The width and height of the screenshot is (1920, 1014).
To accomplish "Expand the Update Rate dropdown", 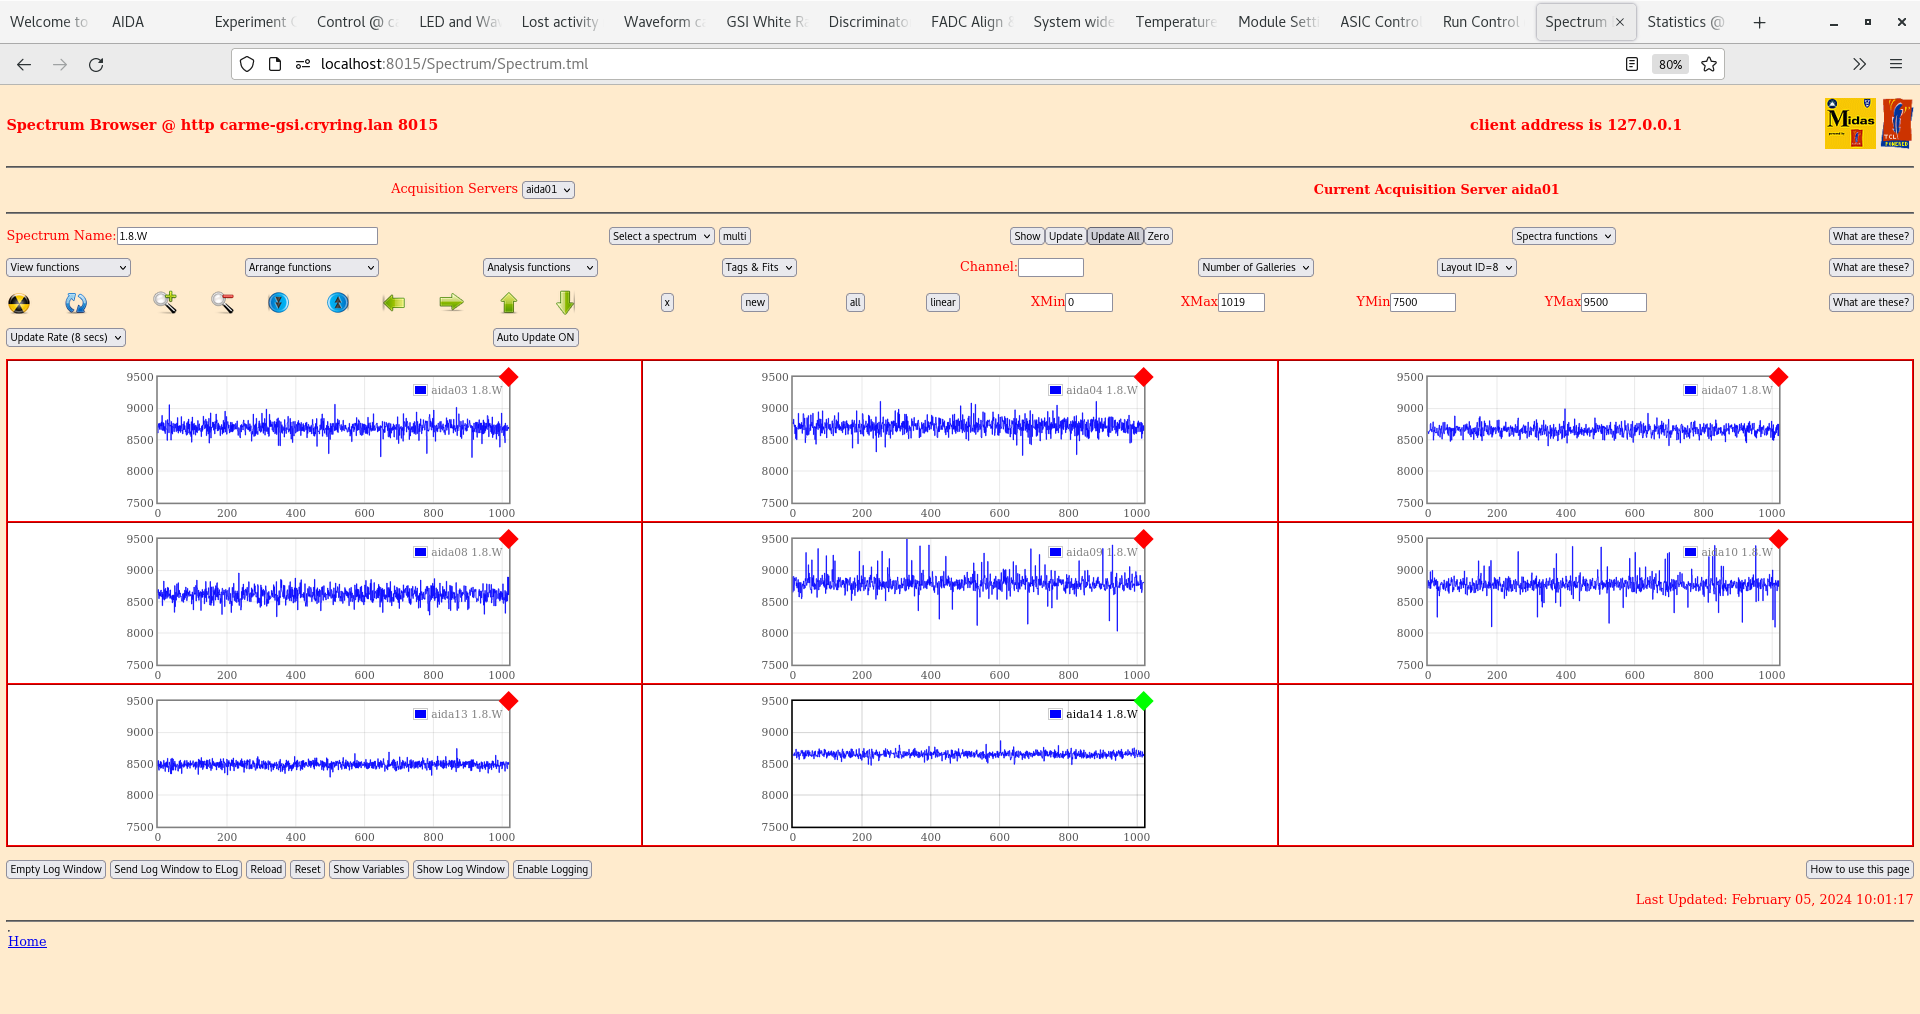I will click(x=66, y=338).
